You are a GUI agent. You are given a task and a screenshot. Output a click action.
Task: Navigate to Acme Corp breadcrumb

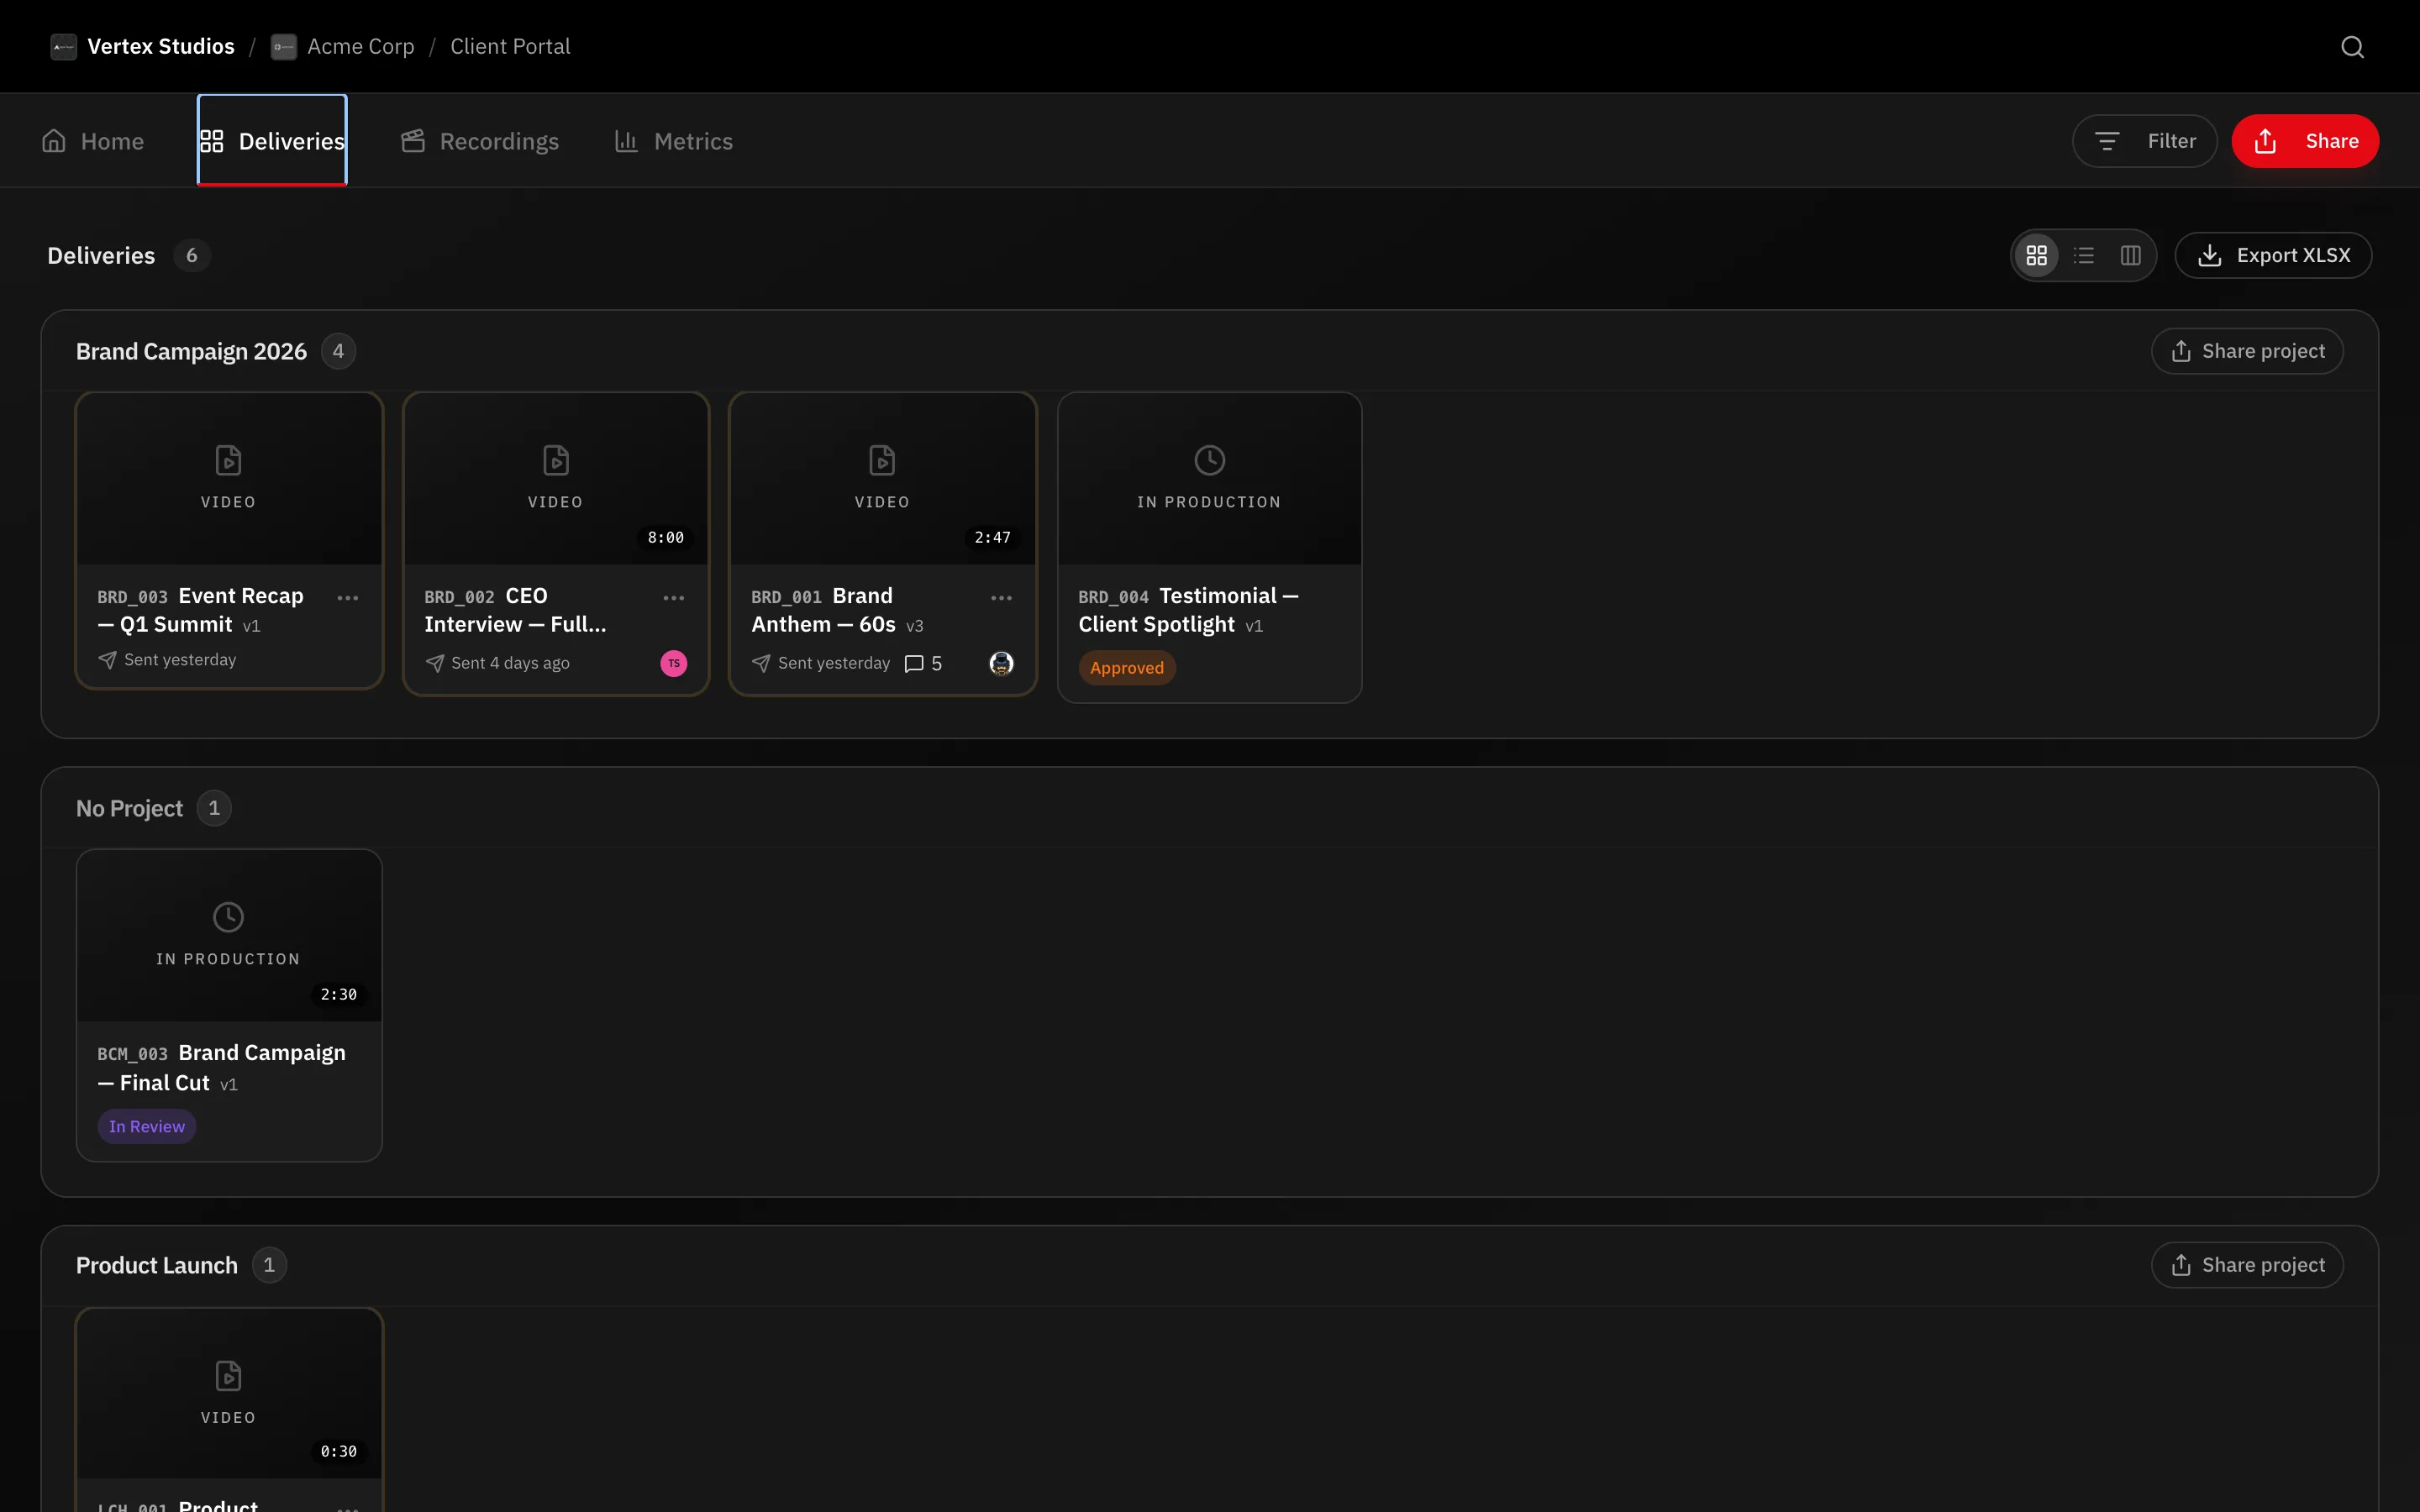(361, 47)
